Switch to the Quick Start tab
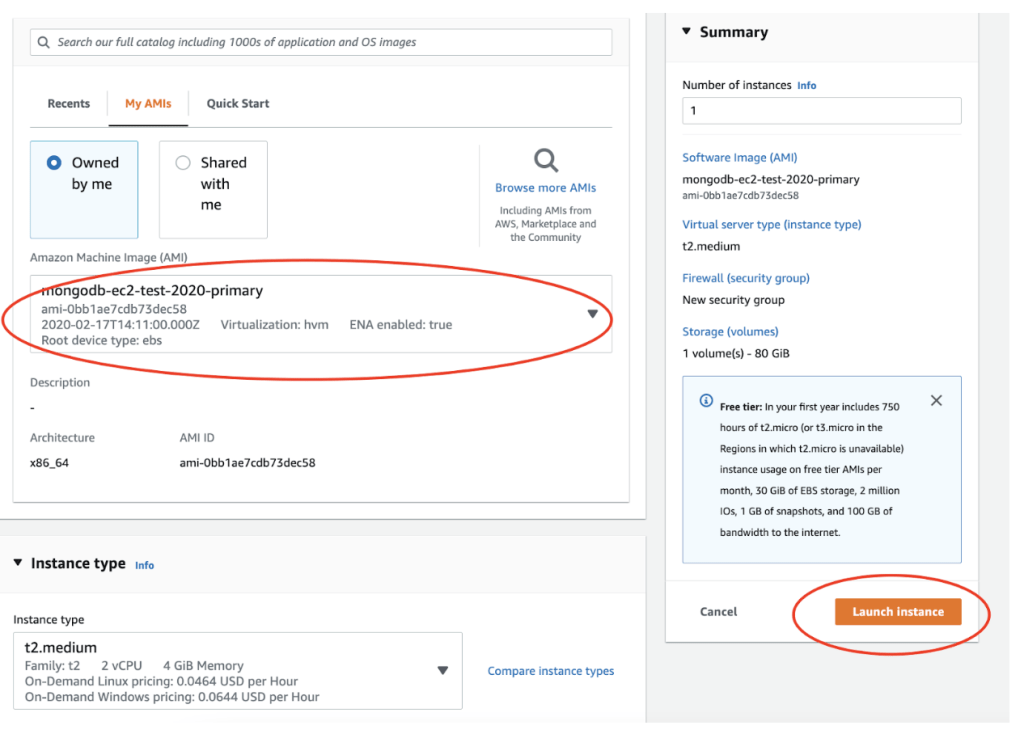 [x=237, y=103]
